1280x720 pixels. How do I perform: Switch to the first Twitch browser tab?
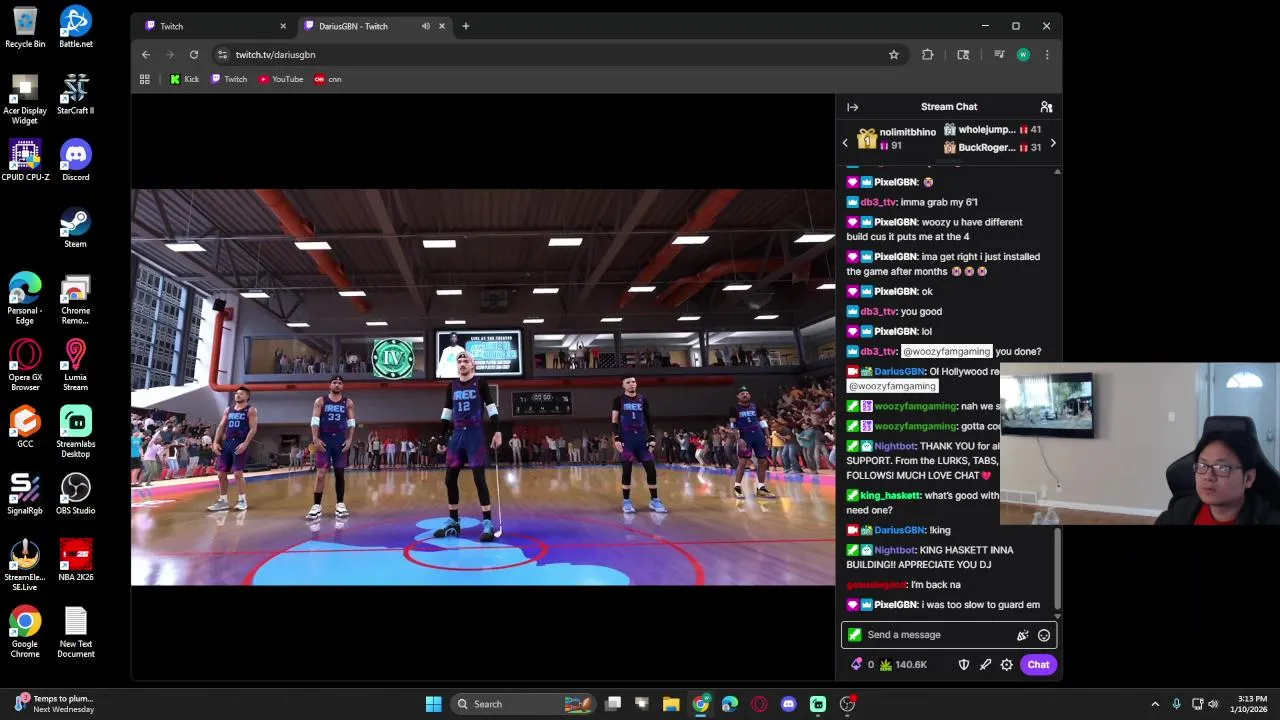(214, 26)
